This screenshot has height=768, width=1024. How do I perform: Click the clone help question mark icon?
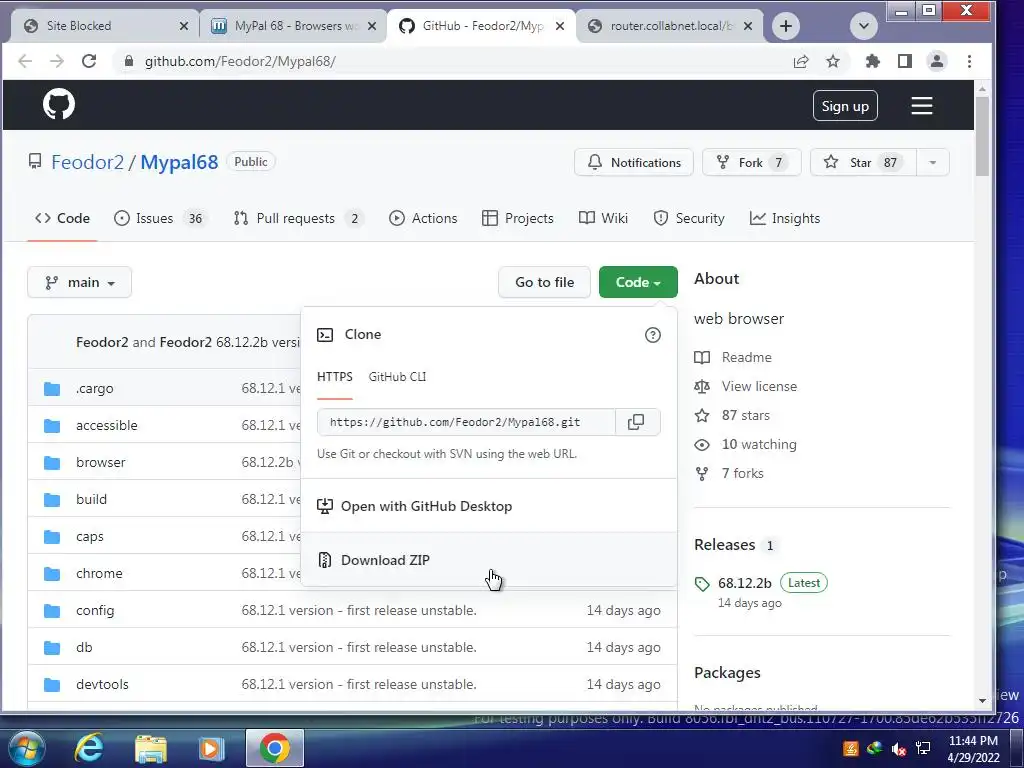click(x=652, y=335)
